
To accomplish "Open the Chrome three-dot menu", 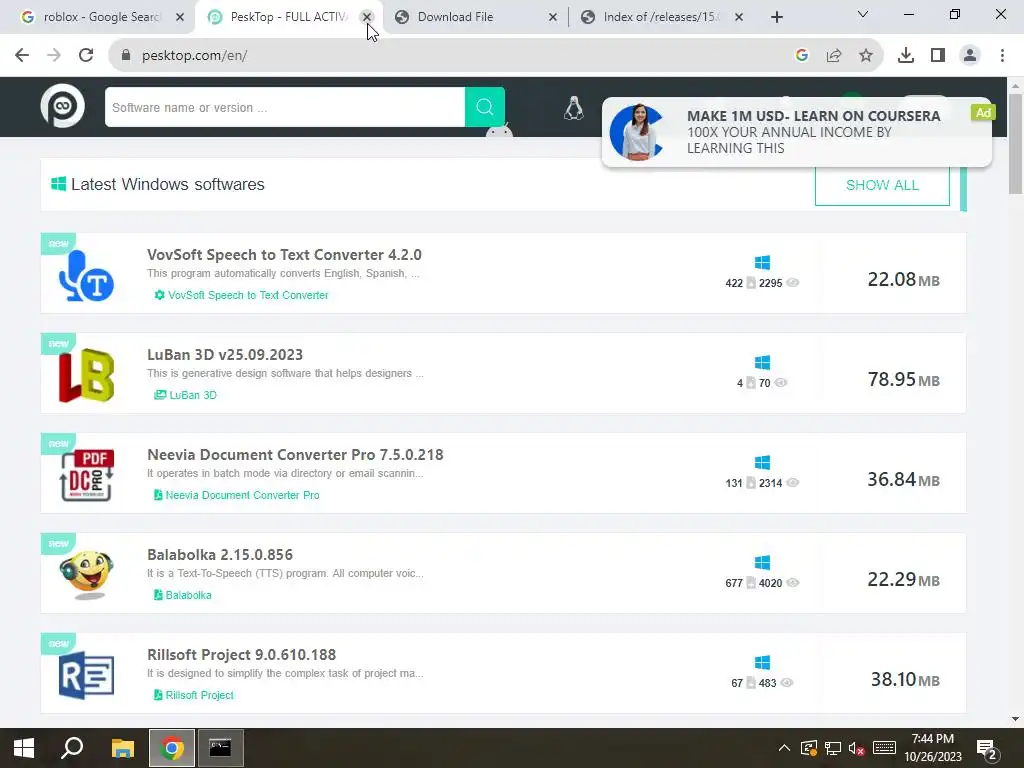I will (x=1002, y=56).
